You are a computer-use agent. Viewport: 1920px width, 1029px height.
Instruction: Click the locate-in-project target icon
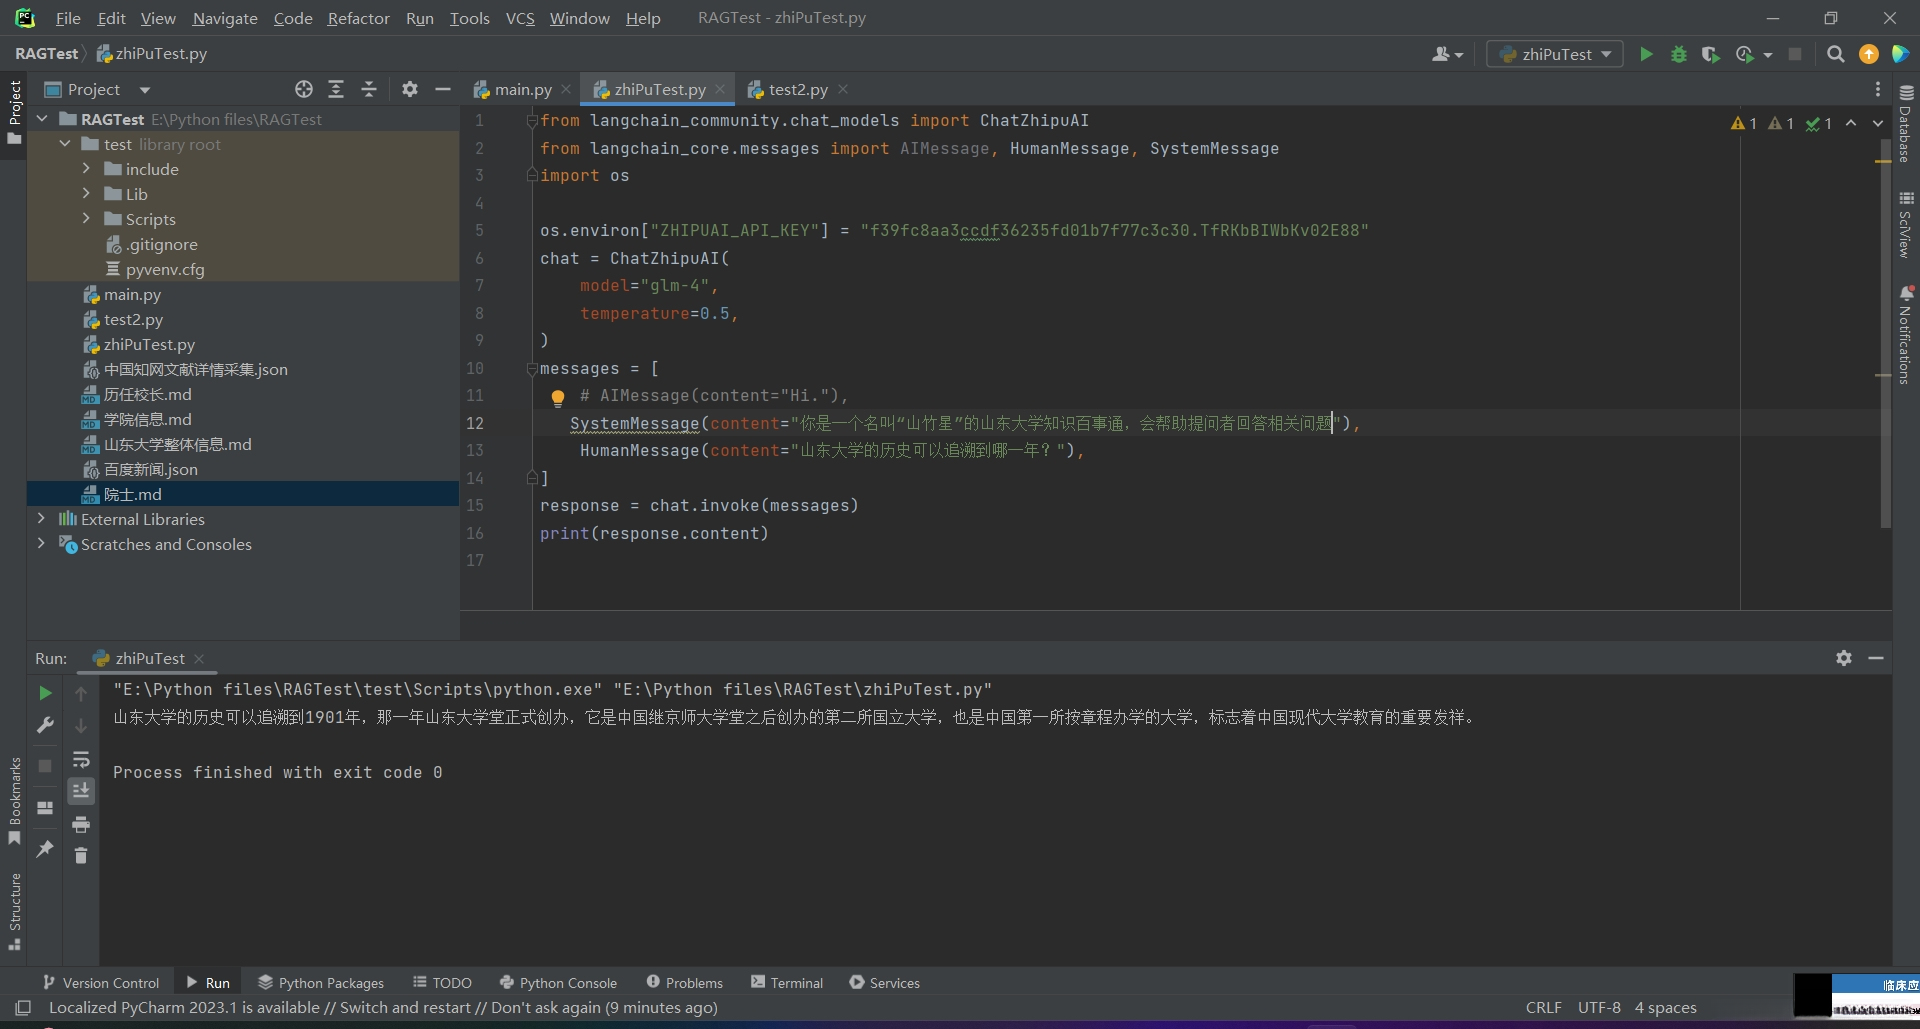click(x=304, y=90)
